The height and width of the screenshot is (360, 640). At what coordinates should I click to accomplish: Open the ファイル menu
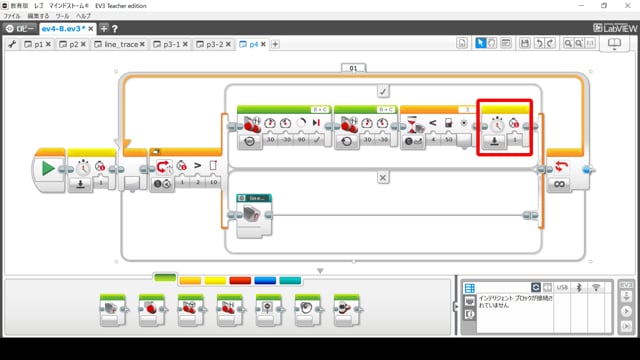pos(12,16)
